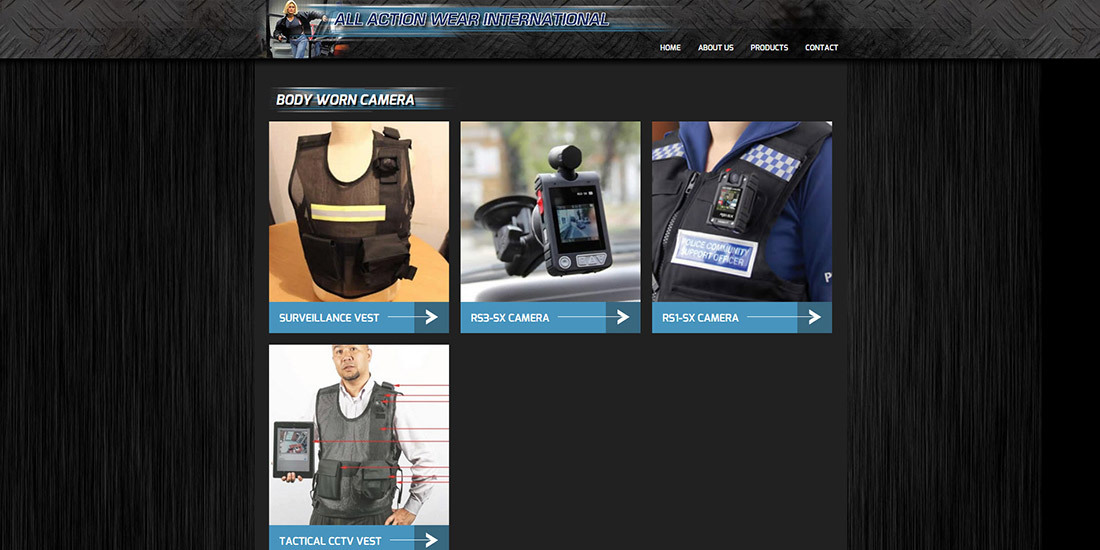
Task: Open the RS1-SX Camera product image
Action: pyautogui.click(x=742, y=212)
